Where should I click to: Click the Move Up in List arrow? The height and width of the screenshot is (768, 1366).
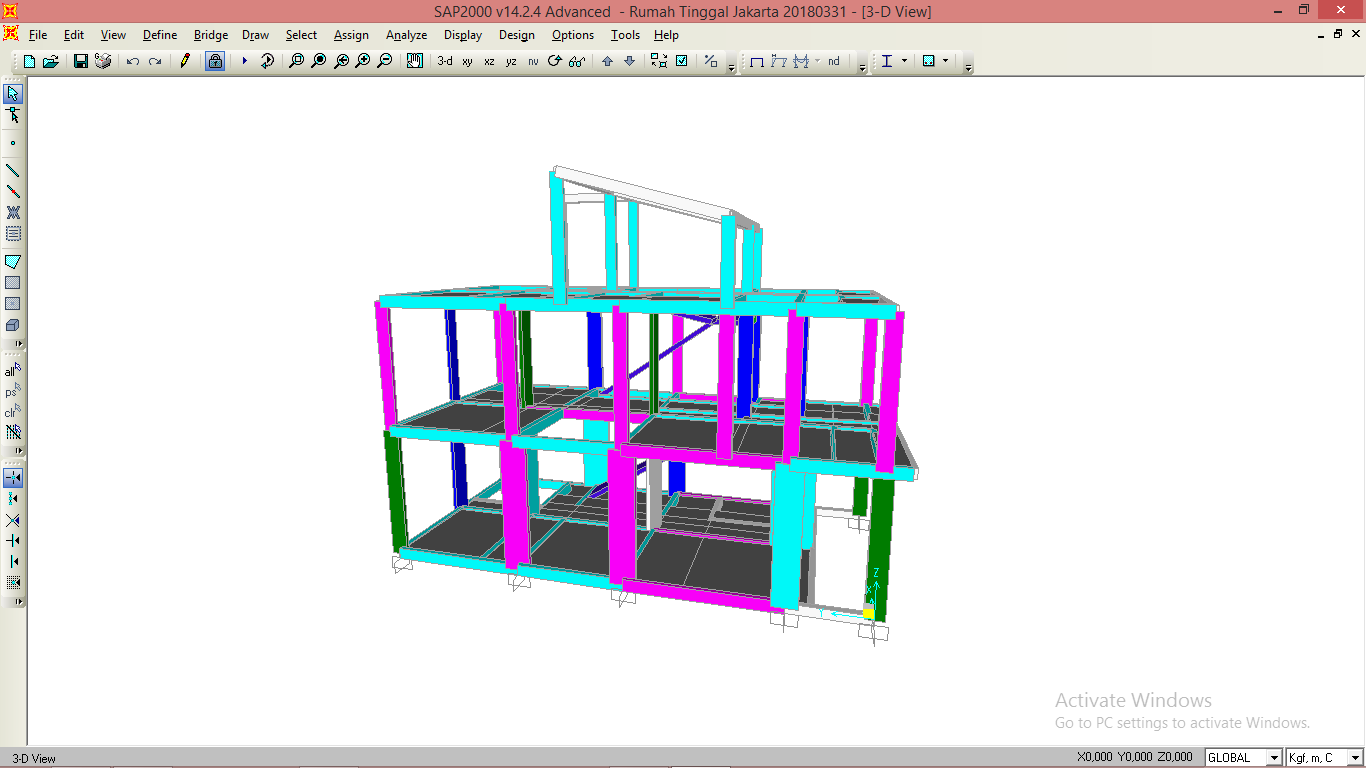pos(607,61)
